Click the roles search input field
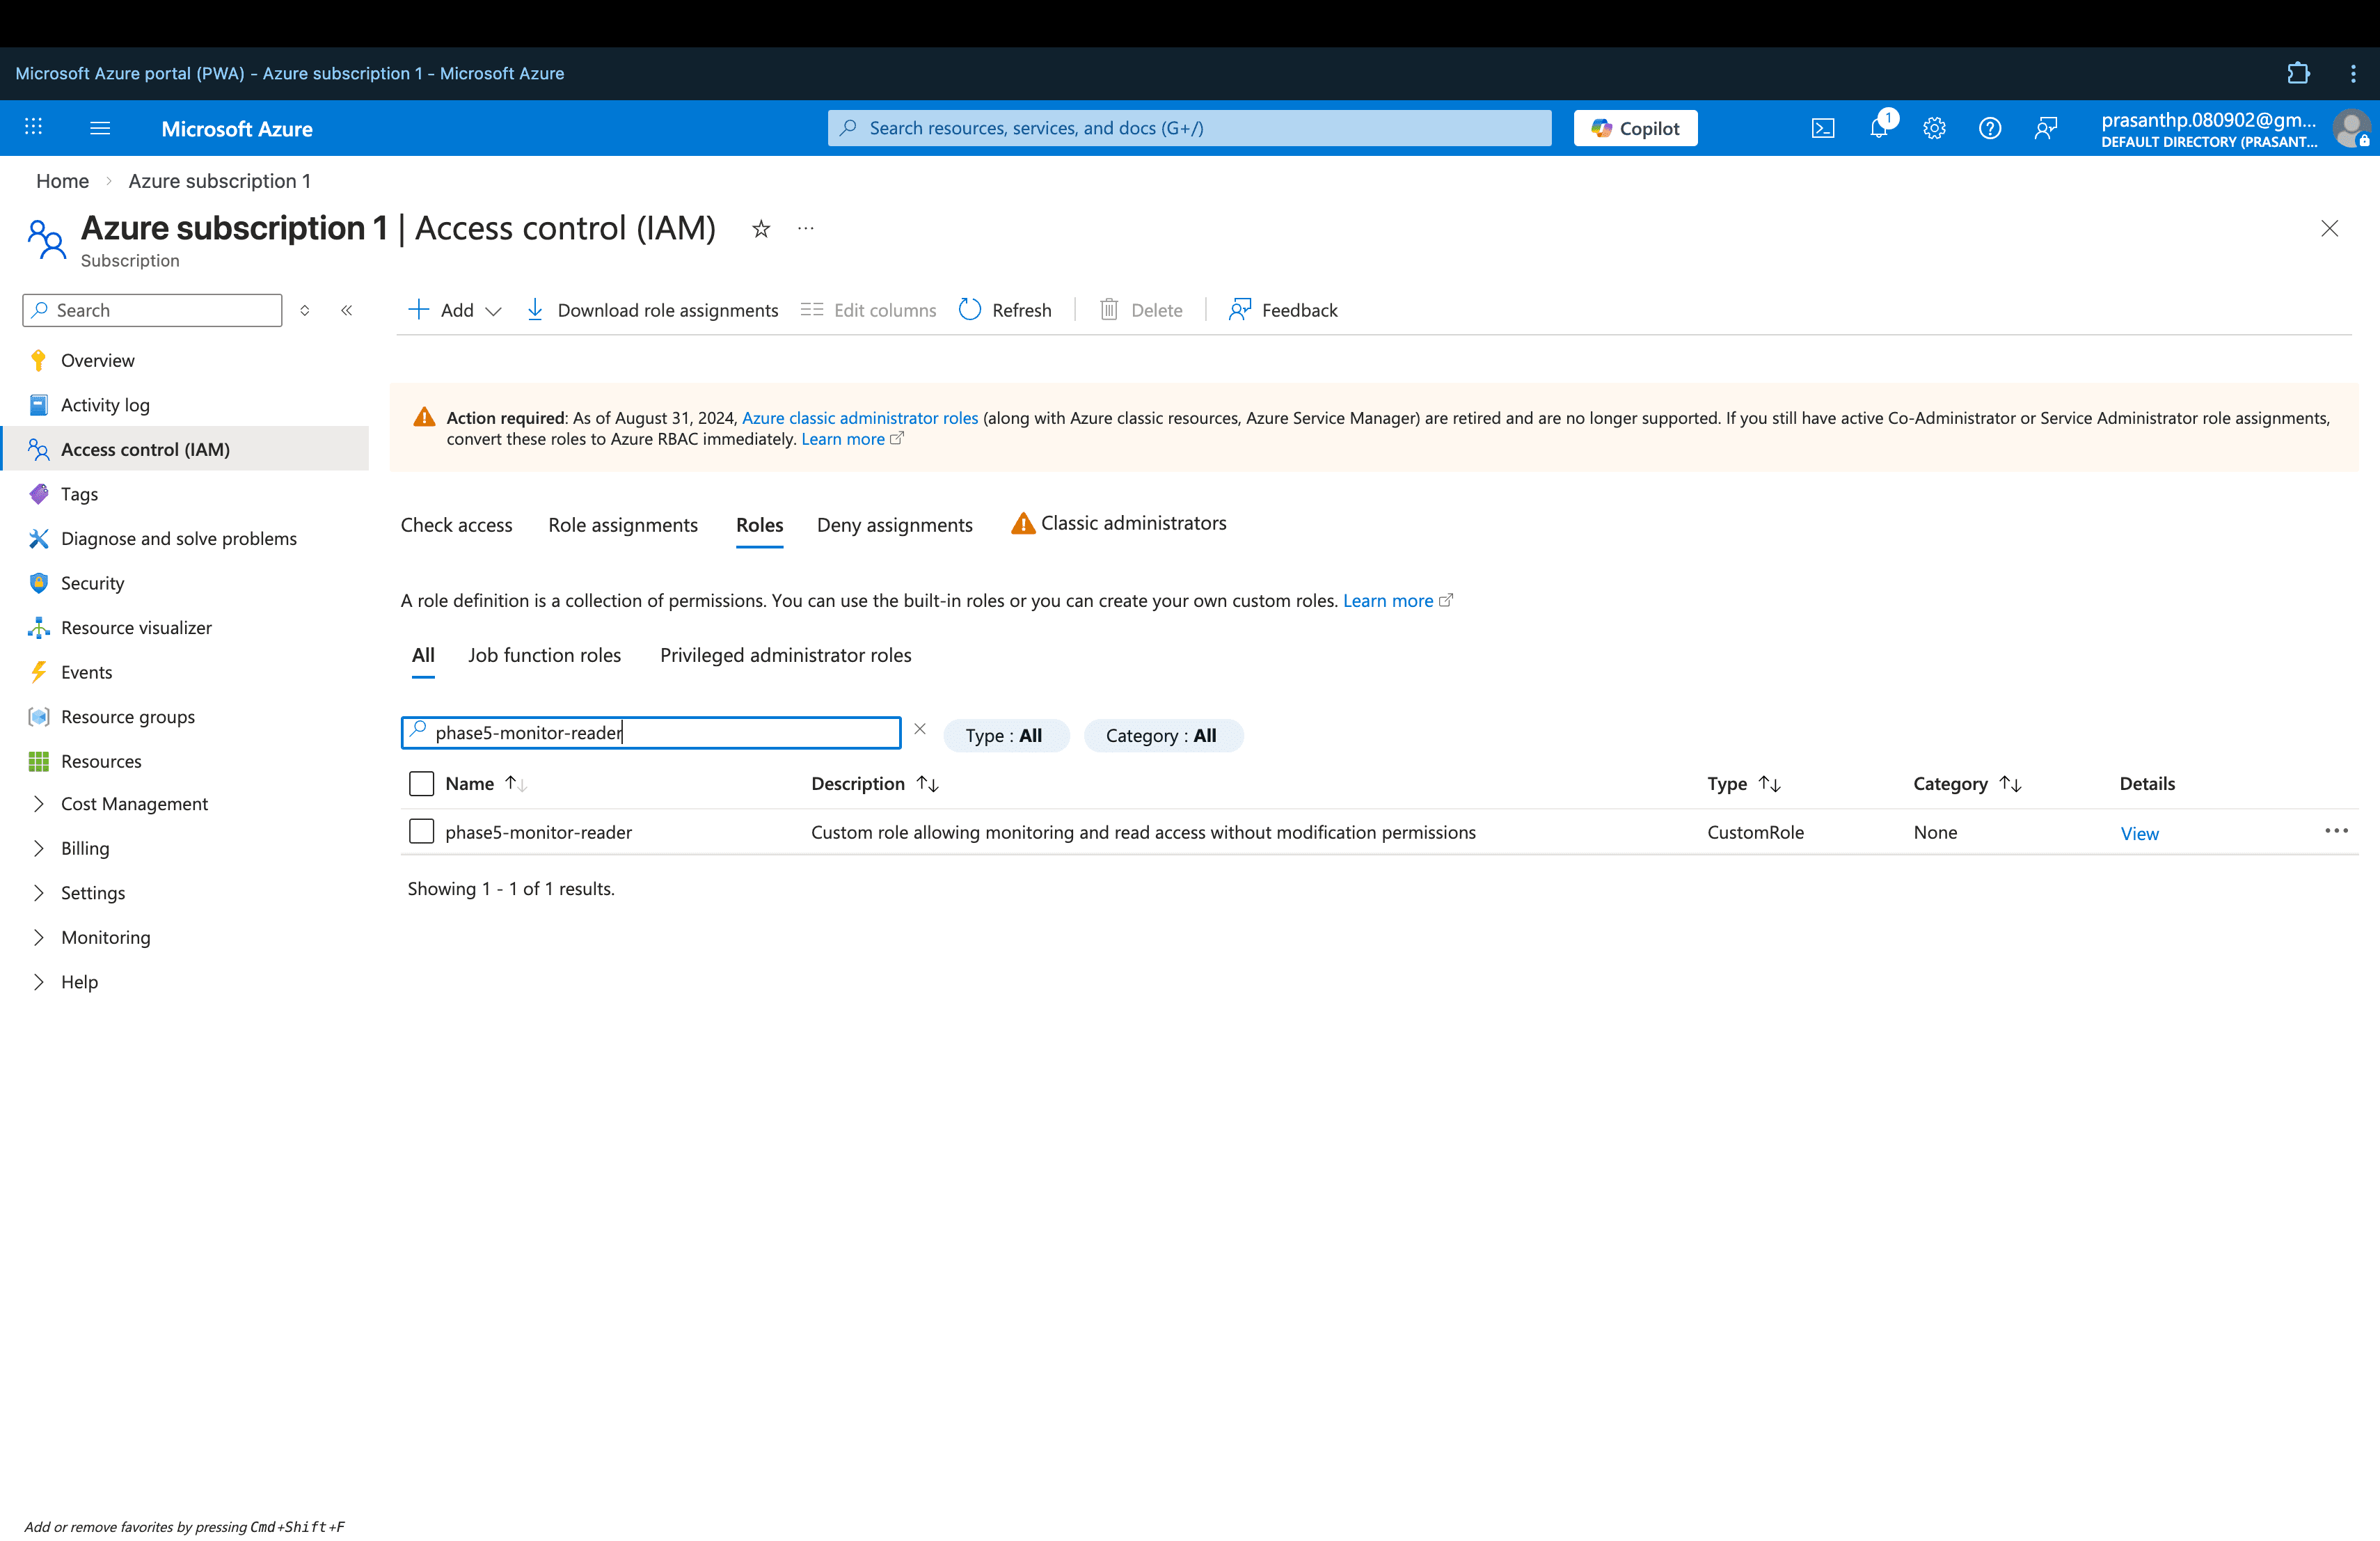 tap(660, 732)
